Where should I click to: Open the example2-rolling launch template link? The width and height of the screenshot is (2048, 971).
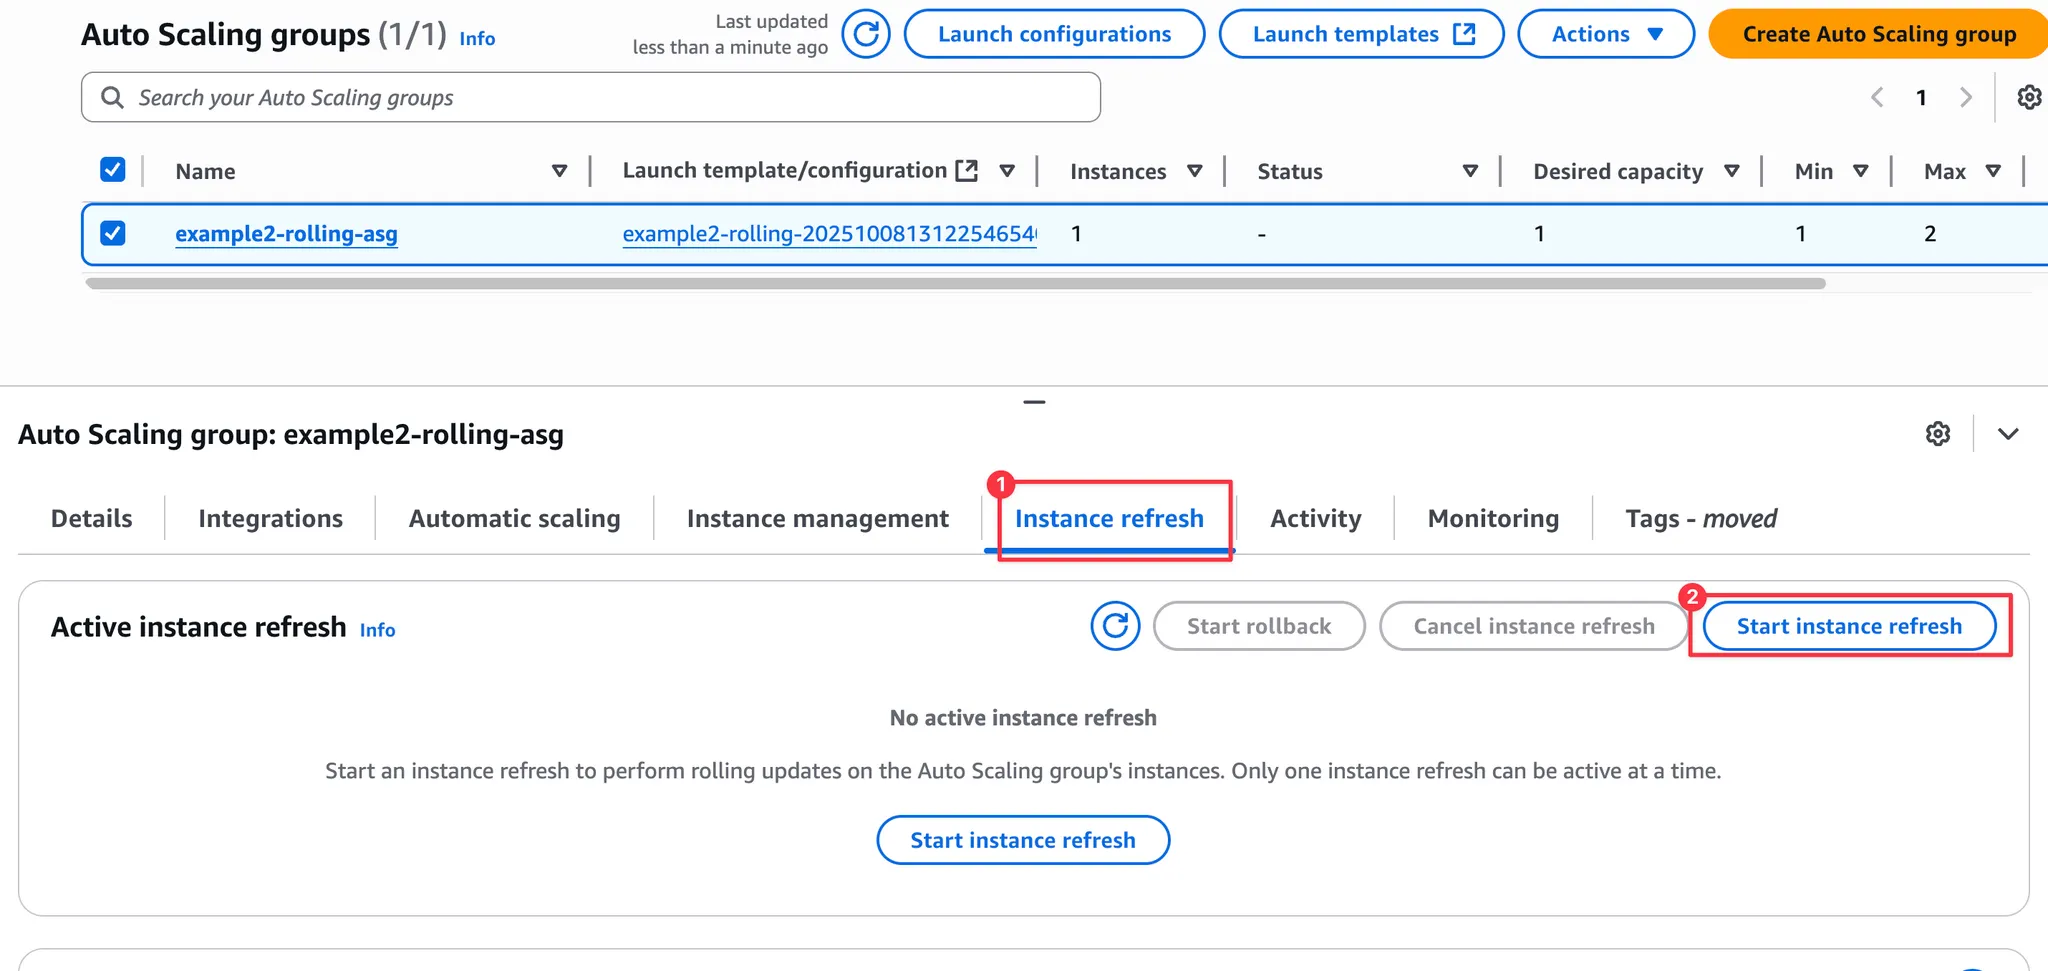point(829,233)
